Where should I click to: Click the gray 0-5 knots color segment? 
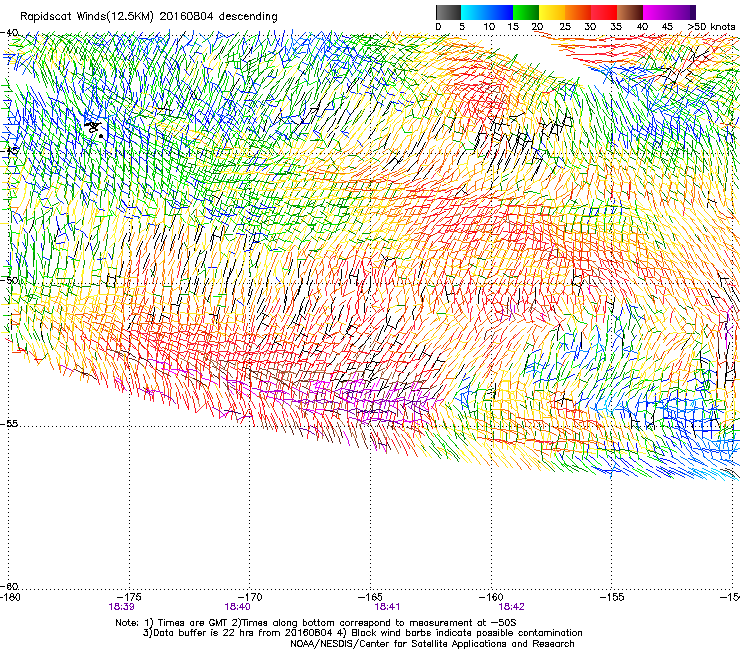pyautogui.click(x=448, y=12)
